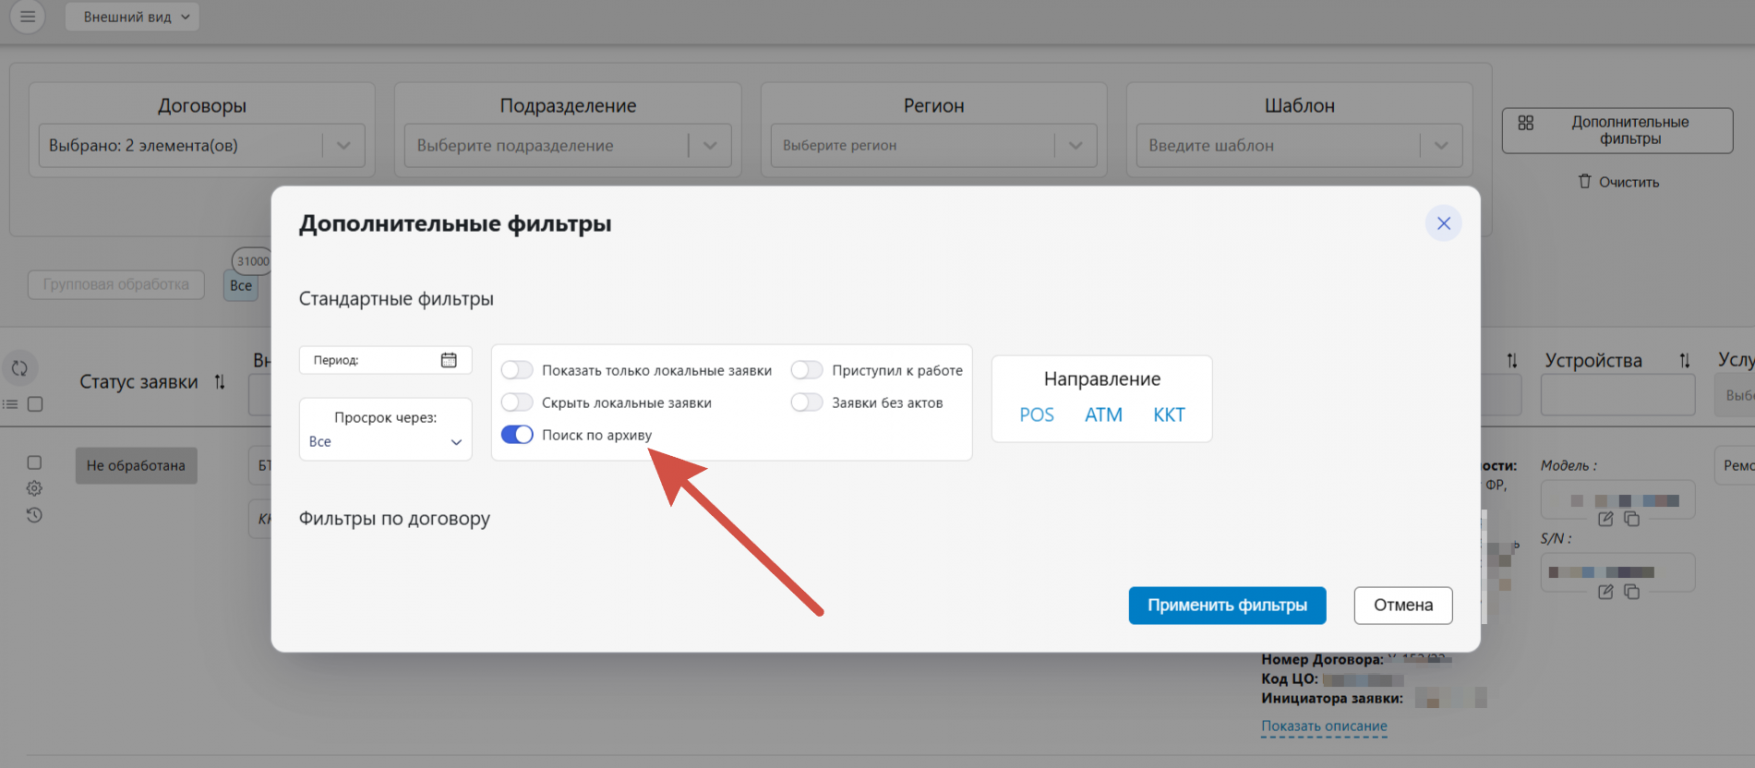The height and width of the screenshot is (768, 1755).
Task: Turn on the Заявки без актов toggle
Action: pyautogui.click(x=807, y=403)
